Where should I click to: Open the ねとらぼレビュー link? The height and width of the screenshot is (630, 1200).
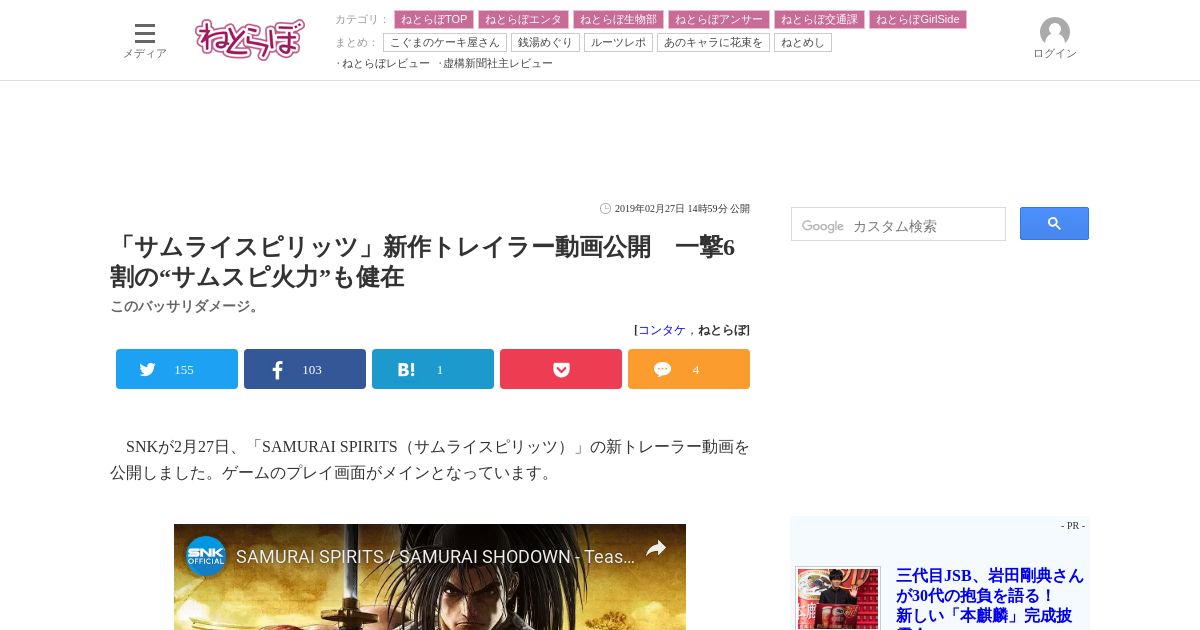click(386, 63)
